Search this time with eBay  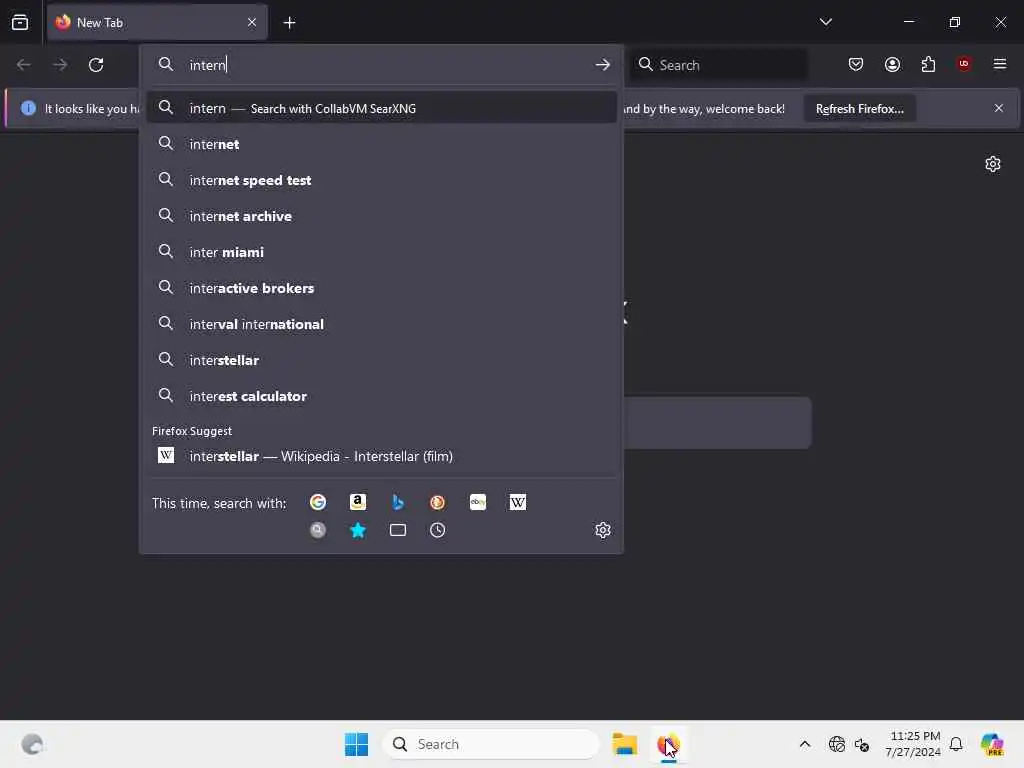477,502
